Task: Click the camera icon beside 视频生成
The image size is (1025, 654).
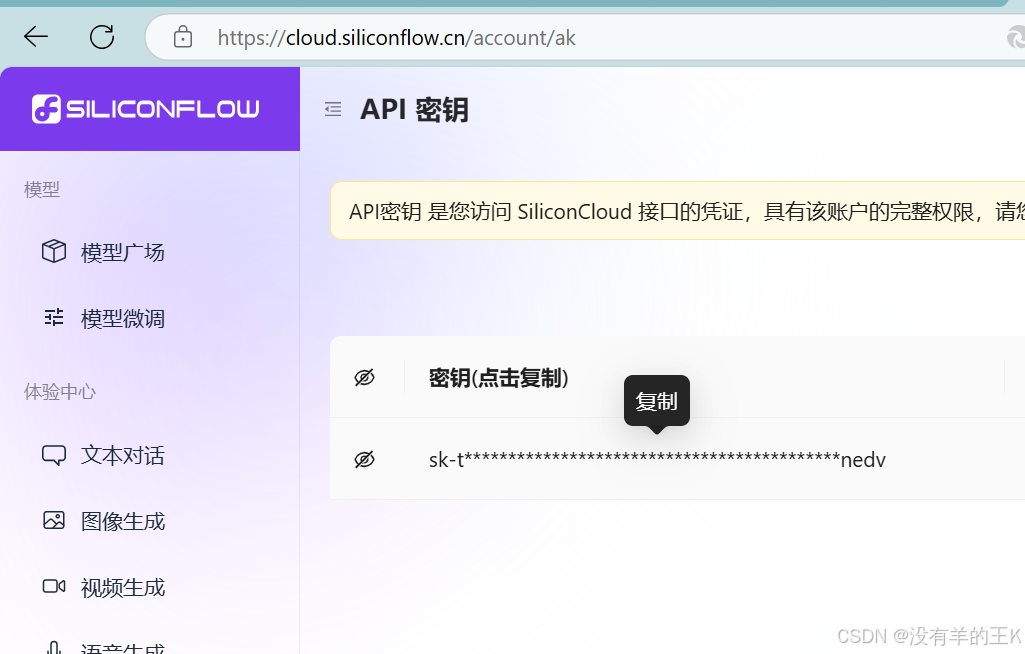Action: tap(54, 587)
